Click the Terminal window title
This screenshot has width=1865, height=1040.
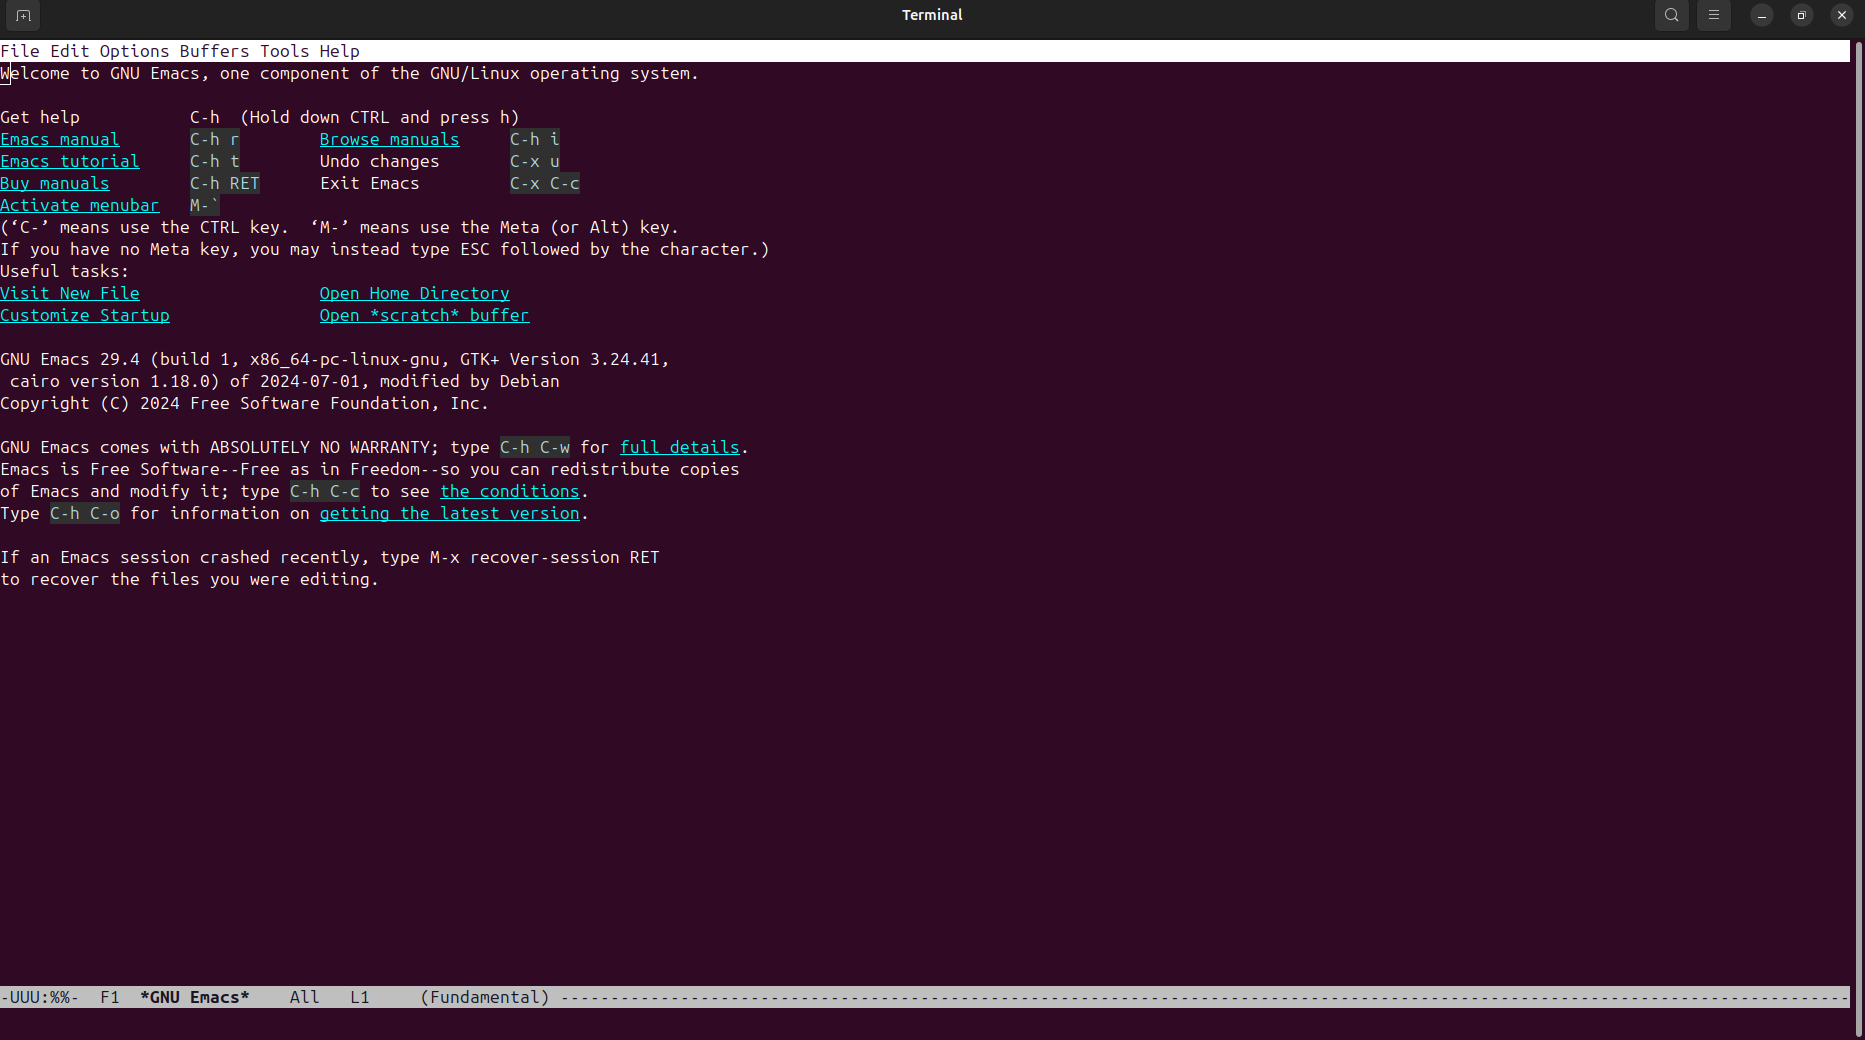point(932,15)
